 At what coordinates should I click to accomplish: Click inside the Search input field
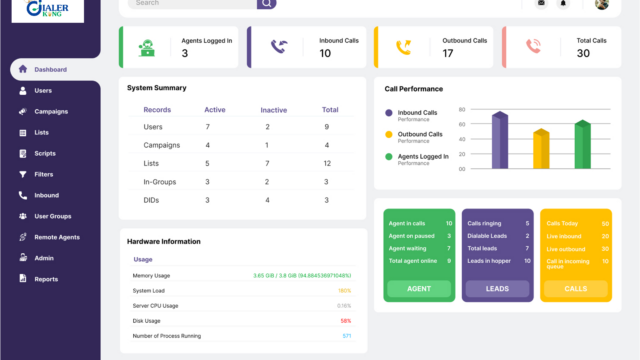(192, 4)
